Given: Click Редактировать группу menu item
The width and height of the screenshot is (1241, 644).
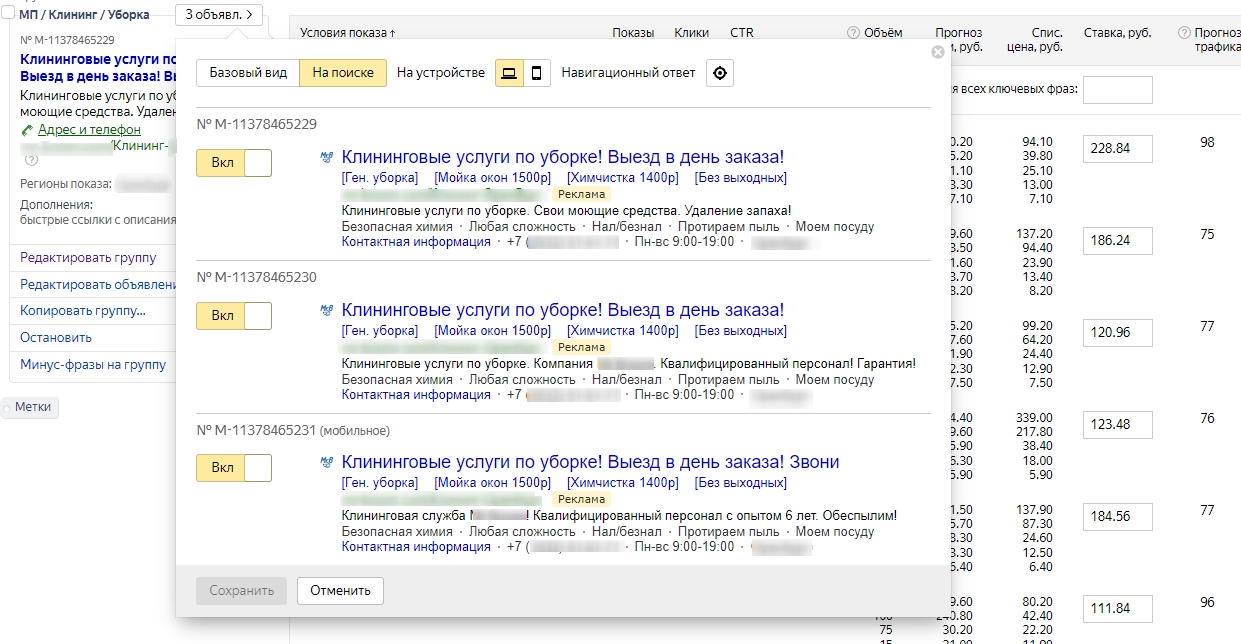Looking at the screenshot, I should (88, 258).
